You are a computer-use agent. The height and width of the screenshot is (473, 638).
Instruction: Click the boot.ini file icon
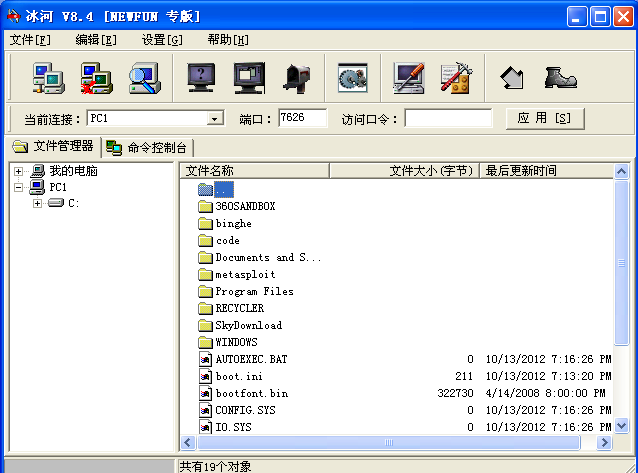pos(206,377)
